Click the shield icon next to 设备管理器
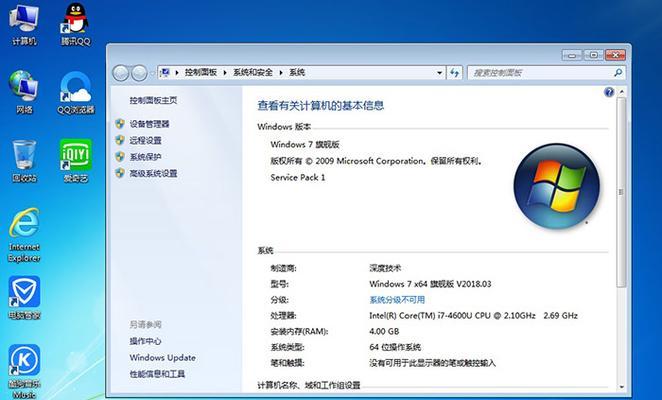The height and width of the screenshot is (400, 662). [120, 124]
